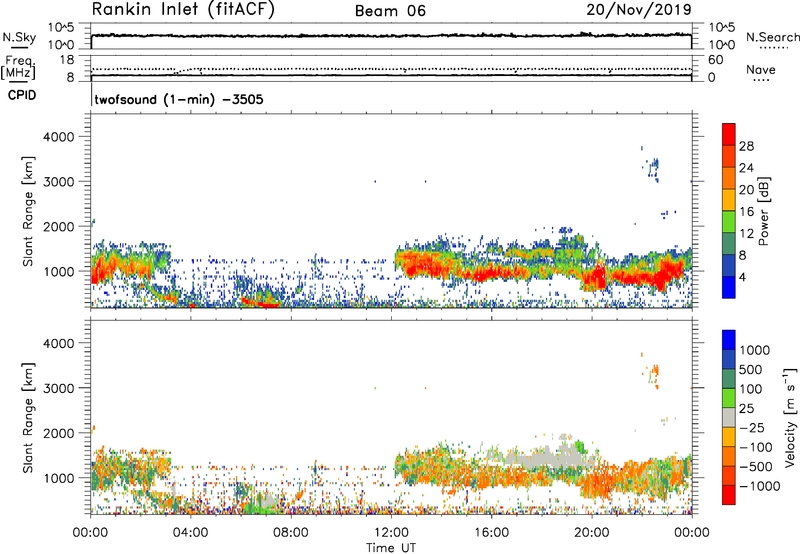Image resolution: width=800 pixels, height=554 pixels.
Task: Click the velocity panel 'Slant Range [km]' label
Action: pos(28,418)
